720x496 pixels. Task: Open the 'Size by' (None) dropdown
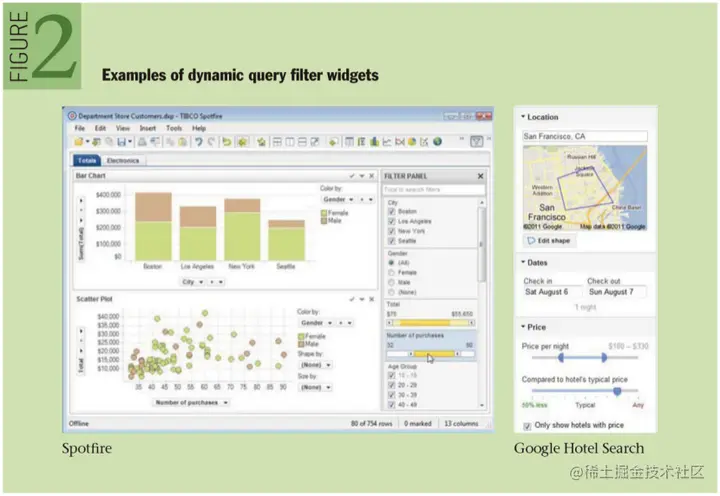coord(315,387)
